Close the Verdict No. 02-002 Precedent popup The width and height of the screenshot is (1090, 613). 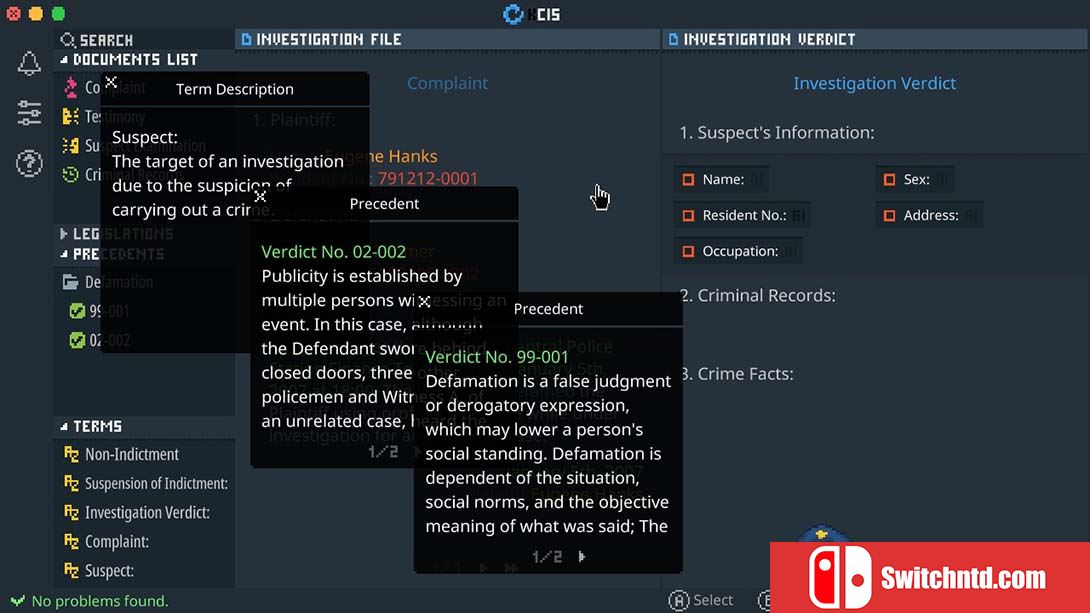click(x=260, y=197)
